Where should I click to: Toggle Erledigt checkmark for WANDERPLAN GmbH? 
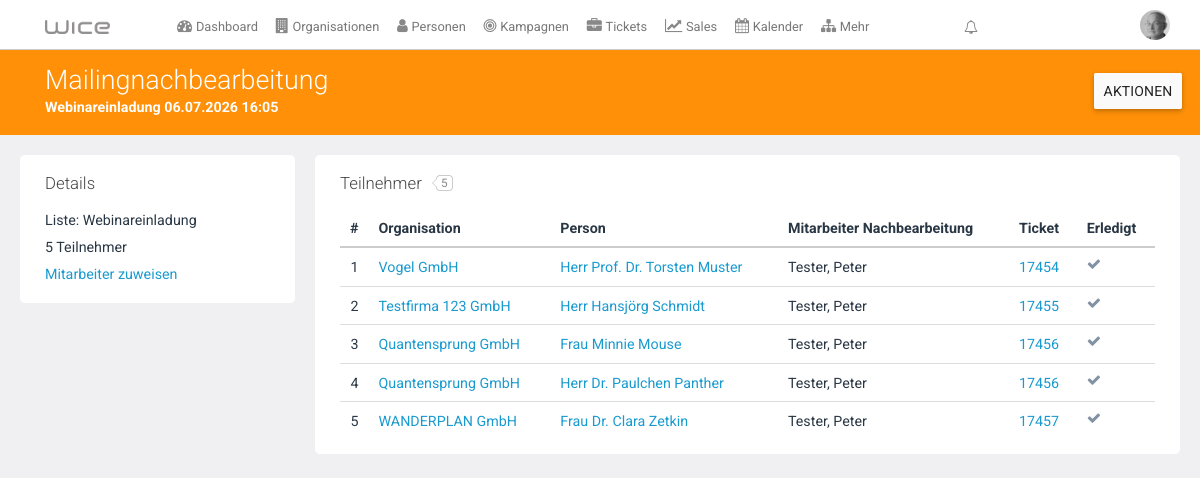click(1094, 419)
